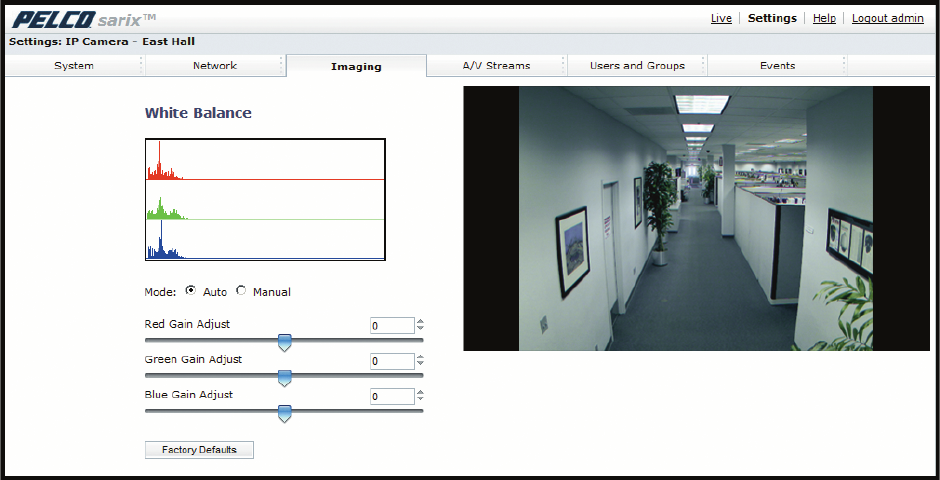The height and width of the screenshot is (480, 940).
Task: Click the Blue Gain Adjust slider handle
Action: pos(285,413)
